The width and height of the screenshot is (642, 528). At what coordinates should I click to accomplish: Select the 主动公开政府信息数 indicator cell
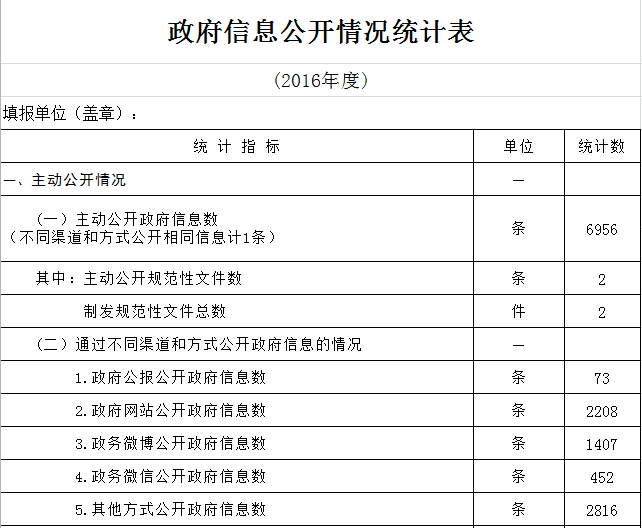[x=140, y=228]
